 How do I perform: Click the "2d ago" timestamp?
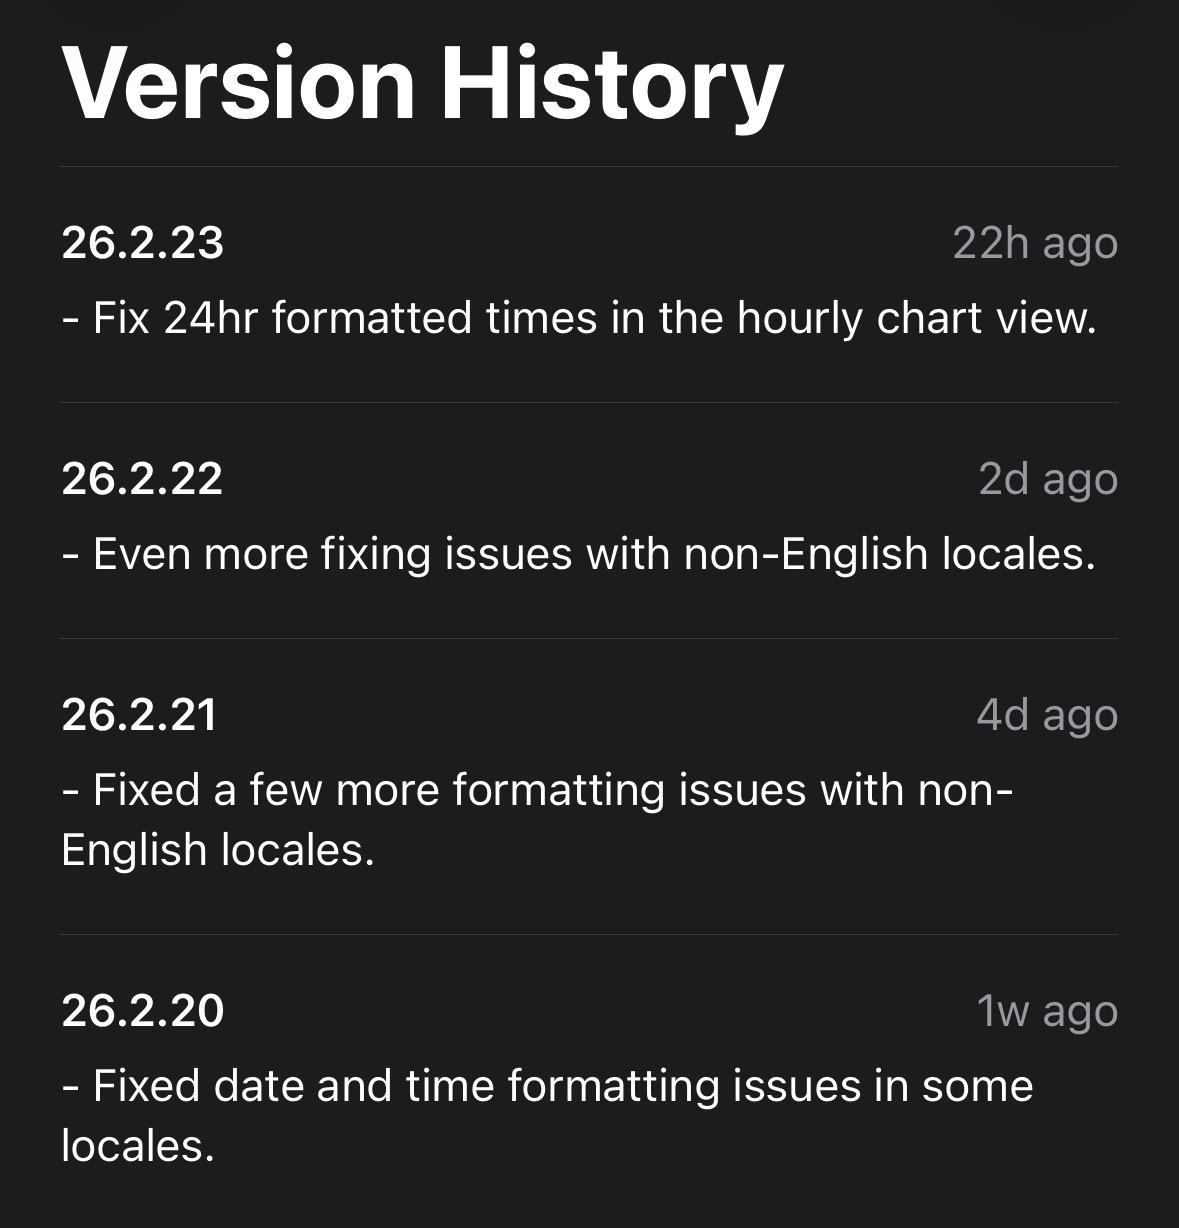coord(1047,479)
